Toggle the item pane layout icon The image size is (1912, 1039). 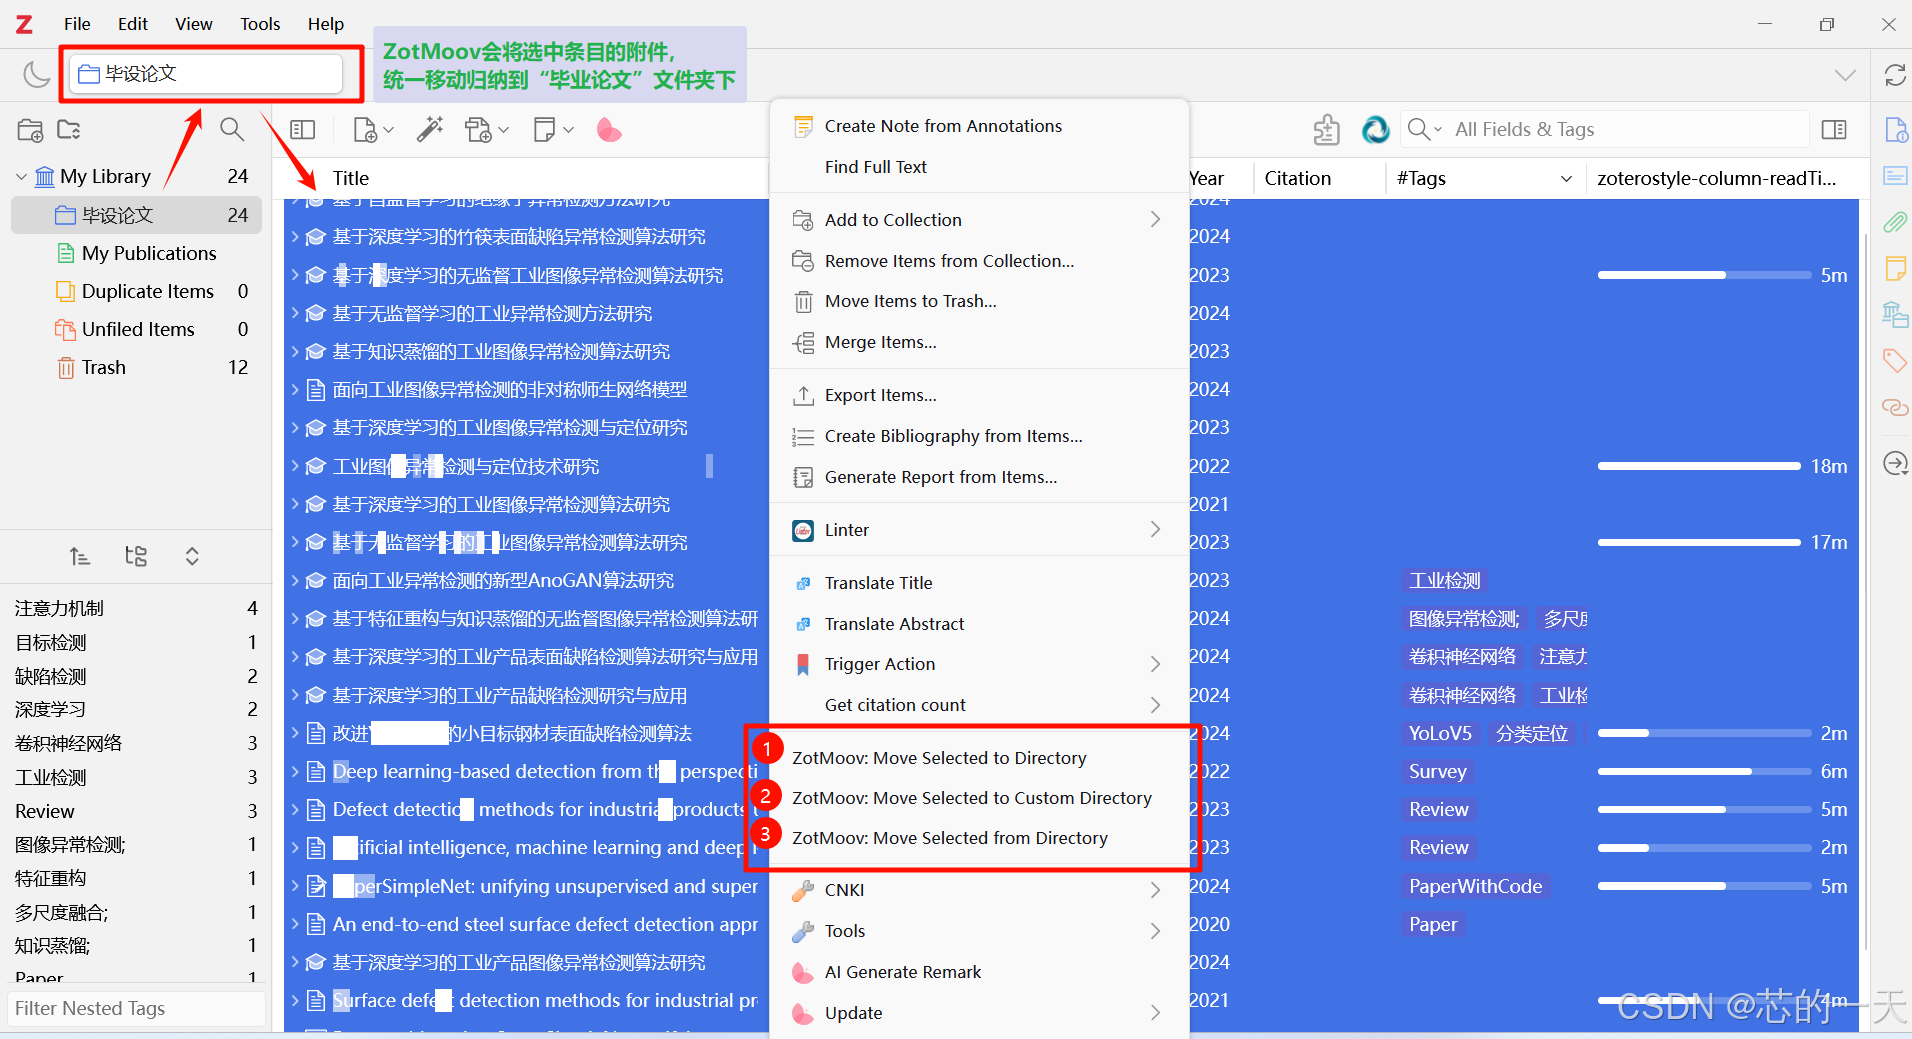pyautogui.click(x=1834, y=129)
